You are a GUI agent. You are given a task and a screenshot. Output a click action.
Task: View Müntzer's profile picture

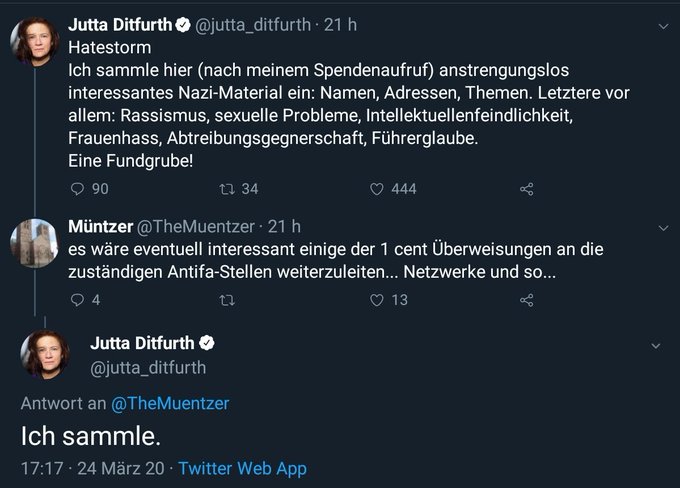[35, 244]
